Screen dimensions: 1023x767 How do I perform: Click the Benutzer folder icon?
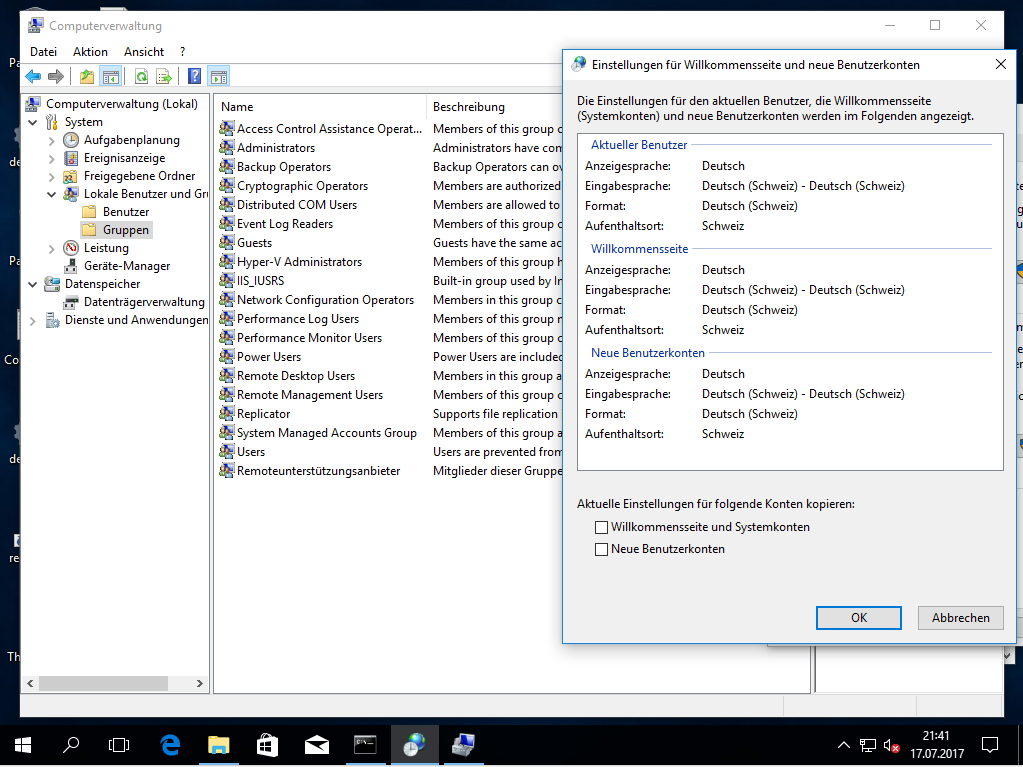[89, 212]
